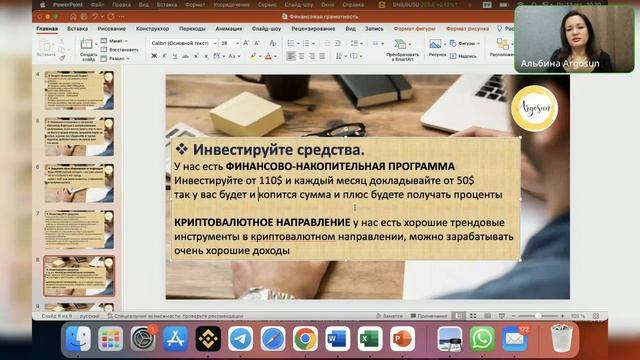
Task: Open the Рецензирование tab
Action: click(x=313, y=29)
